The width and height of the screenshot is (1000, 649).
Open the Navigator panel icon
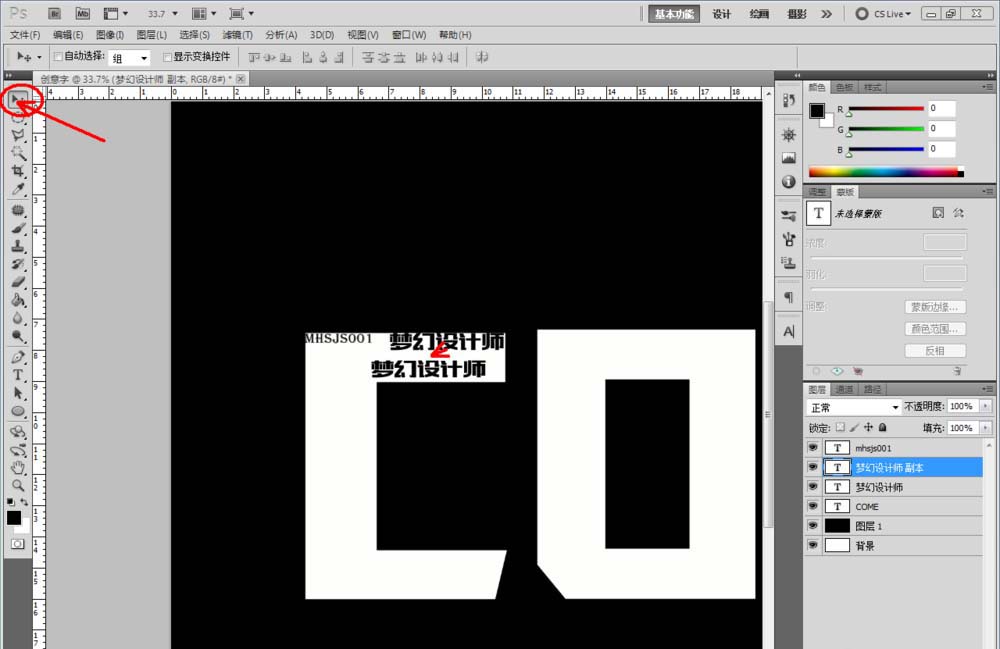pyautogui.click(x=789, y=135)
